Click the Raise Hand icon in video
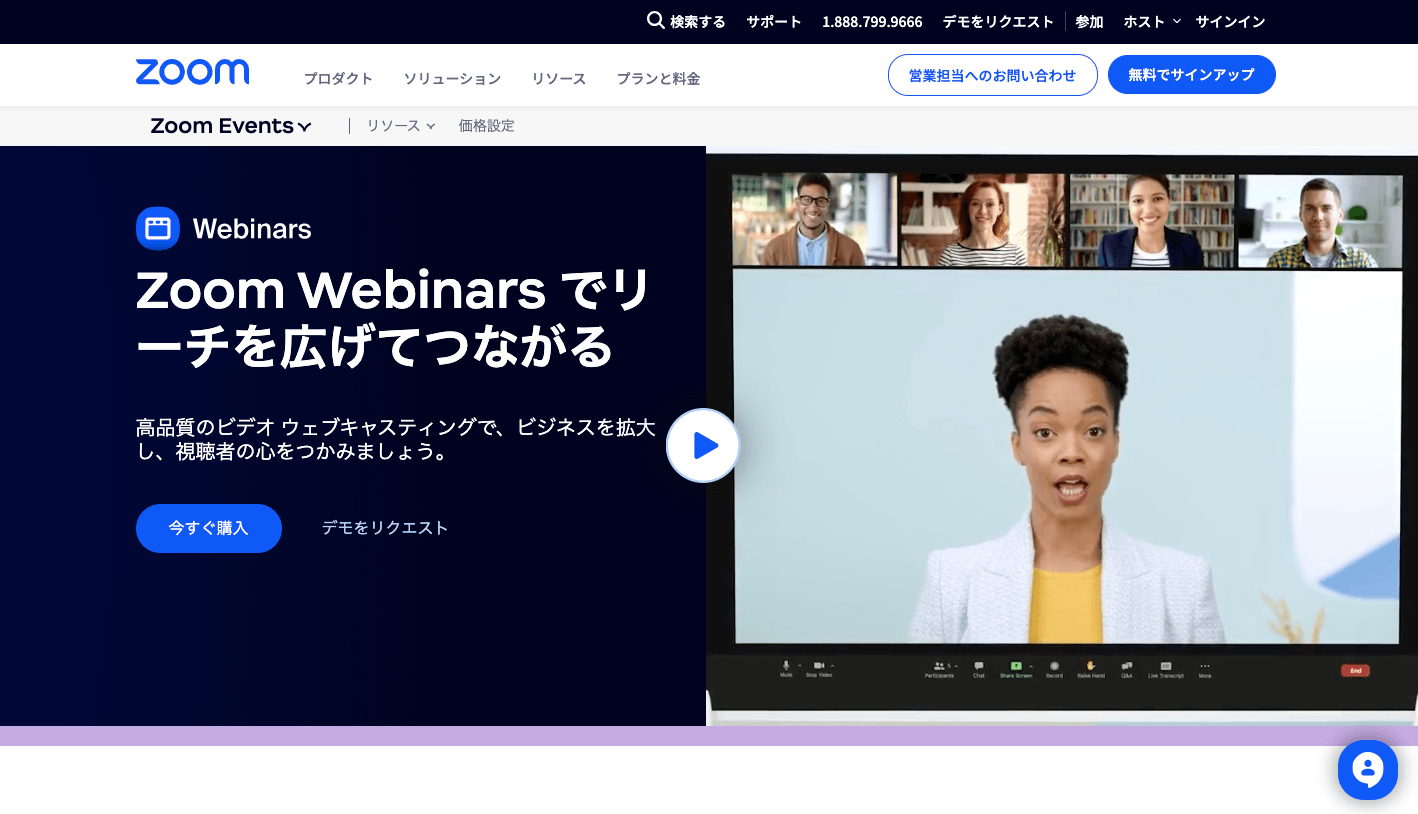 (x=1091, y=665)
